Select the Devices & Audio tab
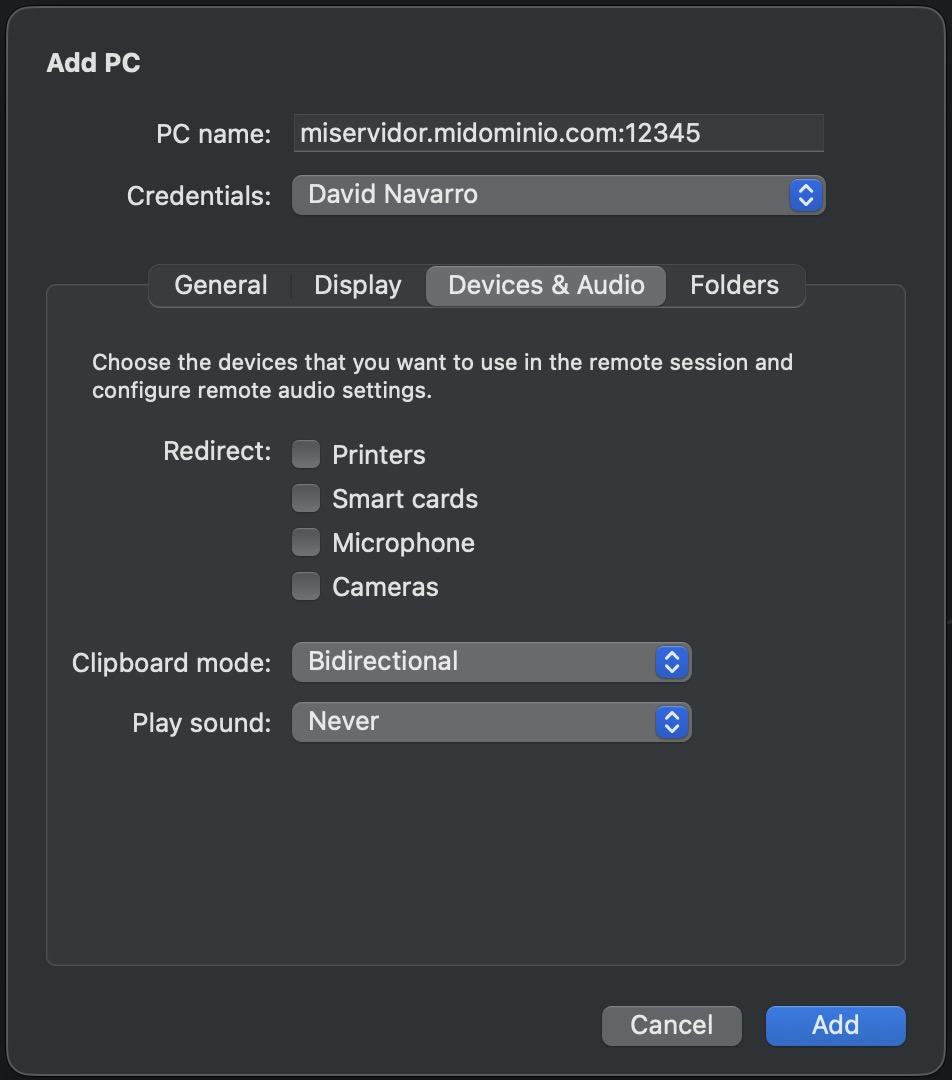The width and height of the screenshot is (952, 1080). pos(546,285)
